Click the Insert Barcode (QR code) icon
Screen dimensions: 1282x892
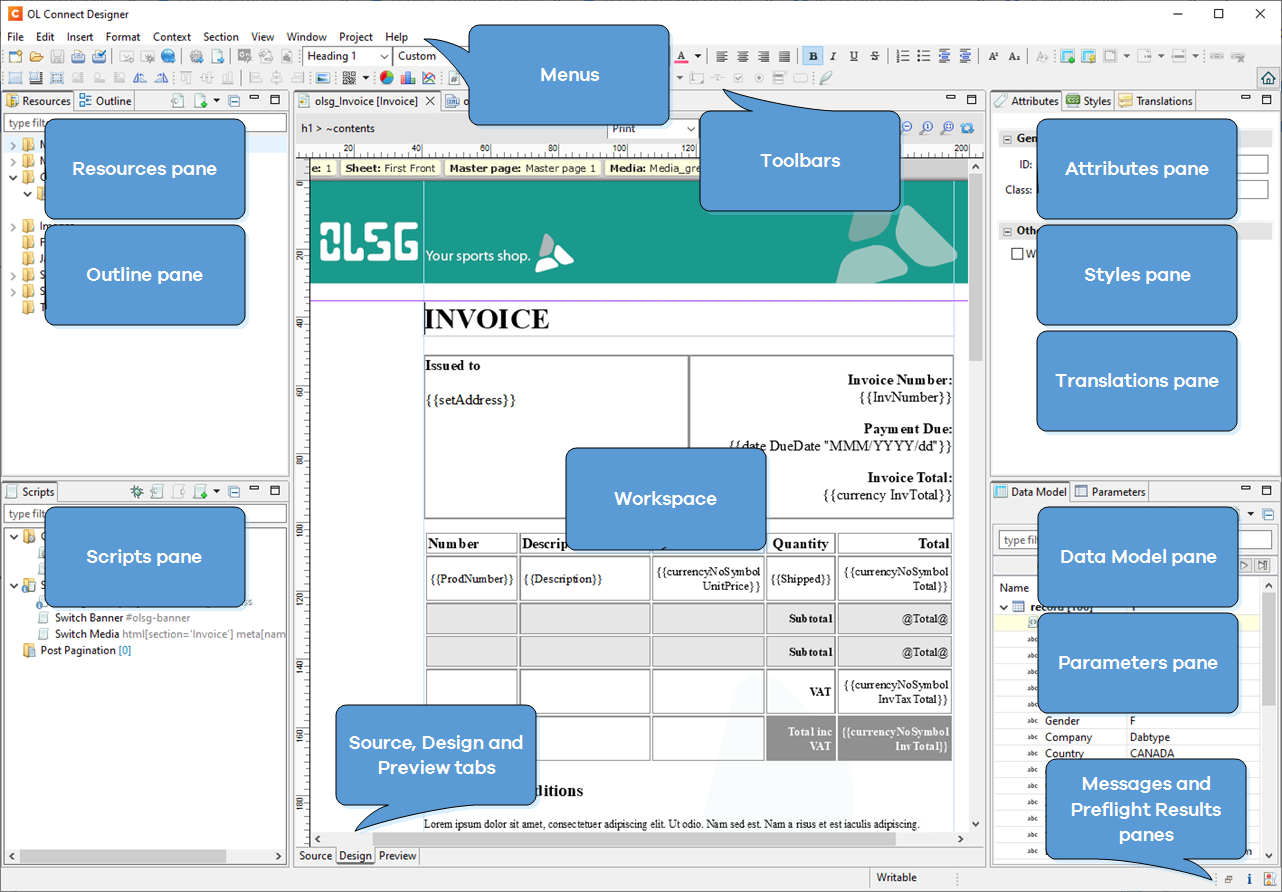click(x=349, y=78)
